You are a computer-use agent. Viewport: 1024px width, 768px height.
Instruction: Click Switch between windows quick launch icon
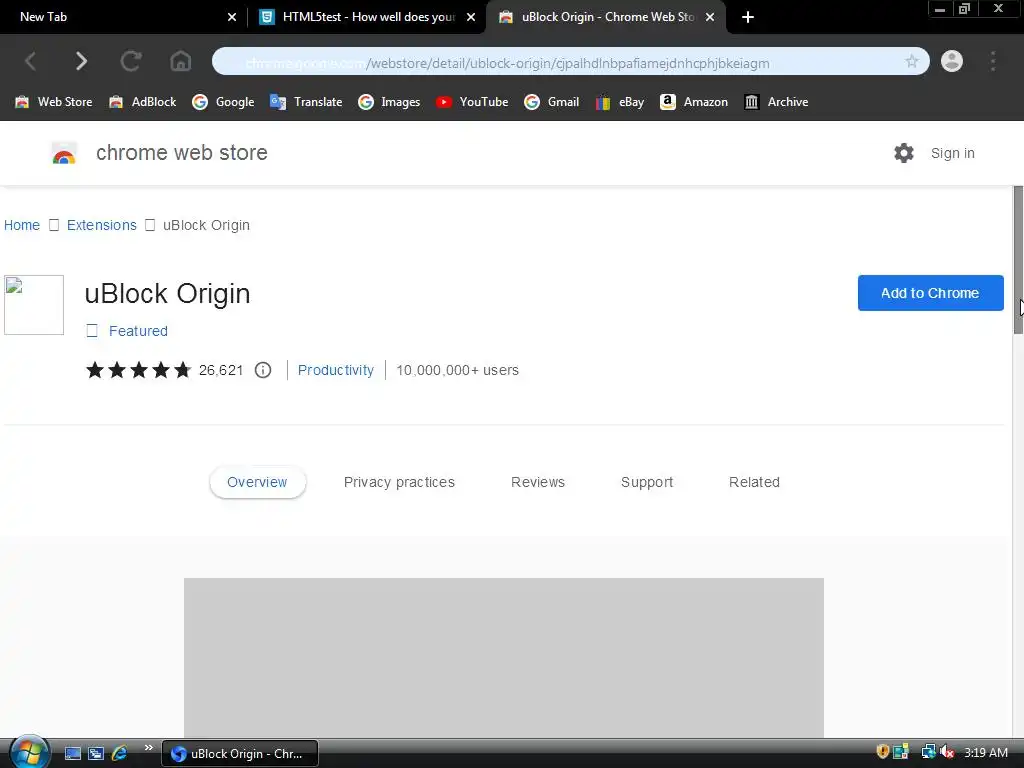(x=96, y=754)
